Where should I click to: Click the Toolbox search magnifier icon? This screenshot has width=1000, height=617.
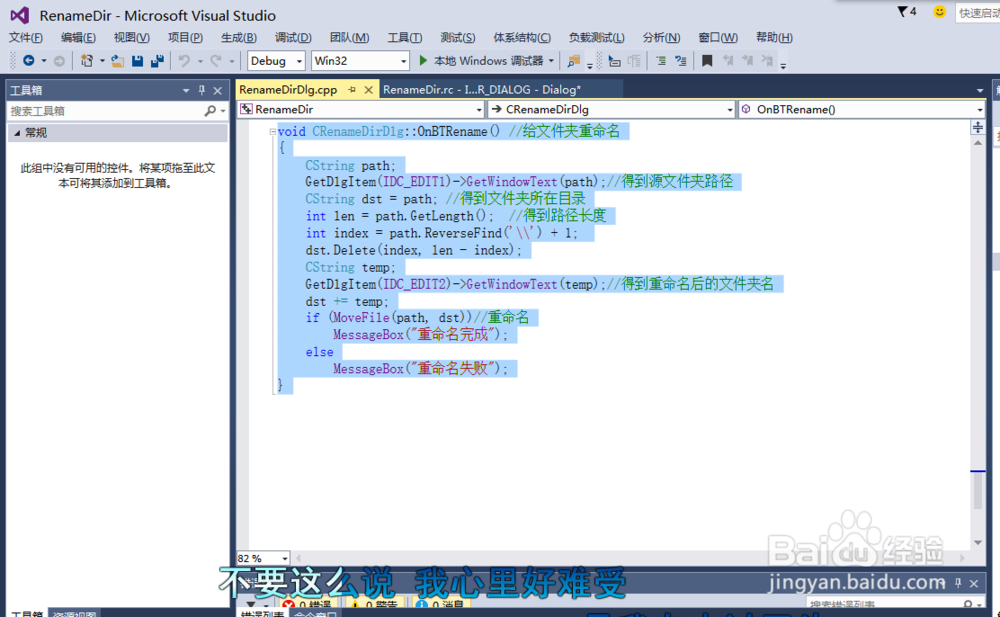[210, 111]
